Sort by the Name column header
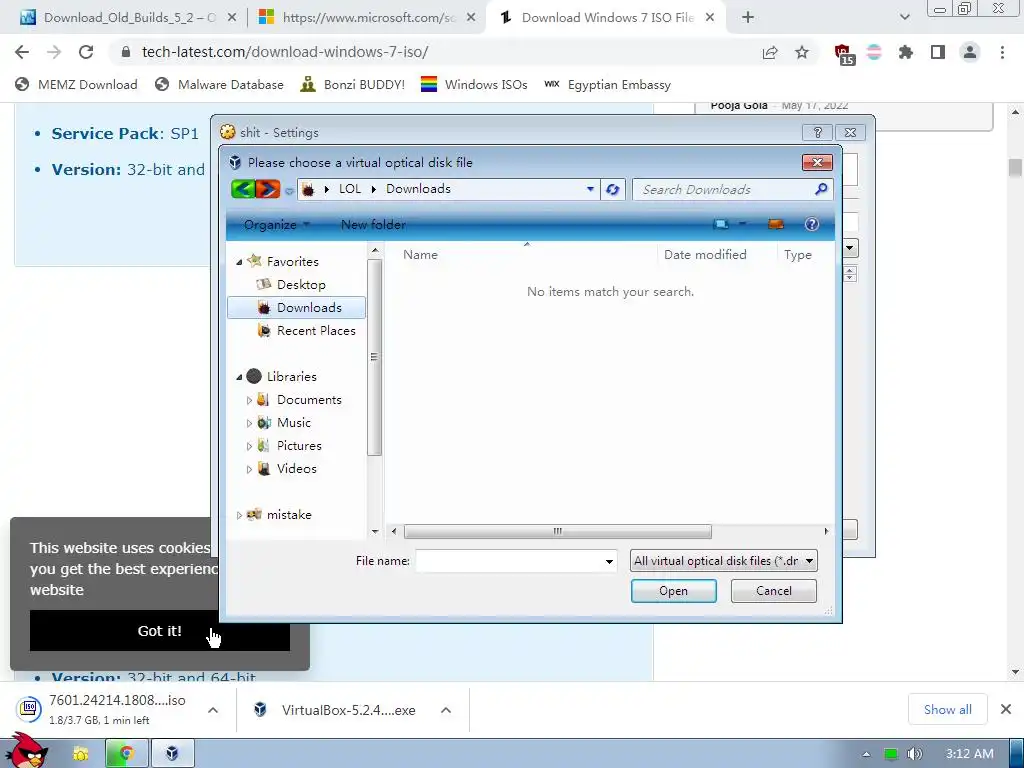This screenshot has width=1024, height=768. (420, 255)
